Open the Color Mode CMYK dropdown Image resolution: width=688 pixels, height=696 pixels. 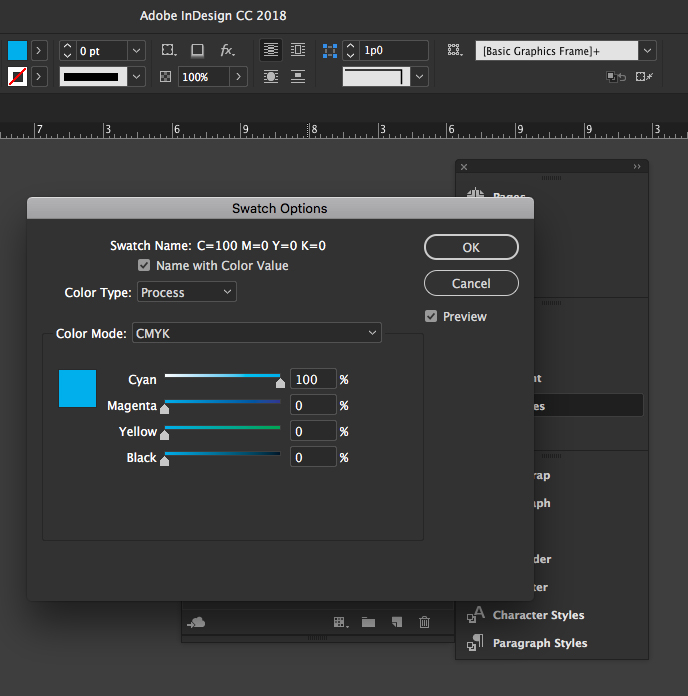pos(257,333)
